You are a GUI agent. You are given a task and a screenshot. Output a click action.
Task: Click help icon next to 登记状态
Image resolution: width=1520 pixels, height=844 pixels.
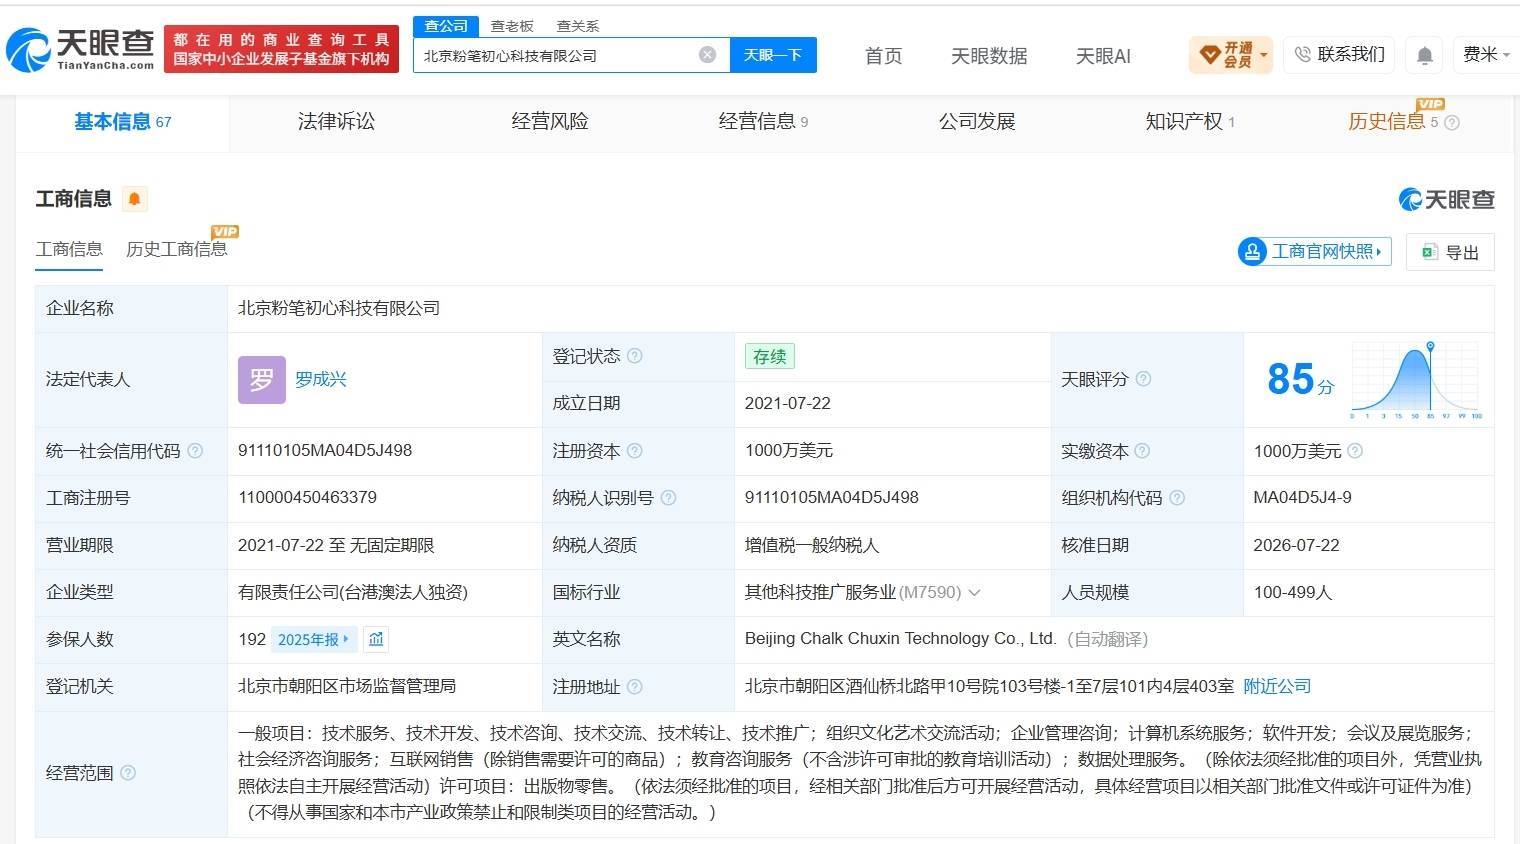point(634,356)
